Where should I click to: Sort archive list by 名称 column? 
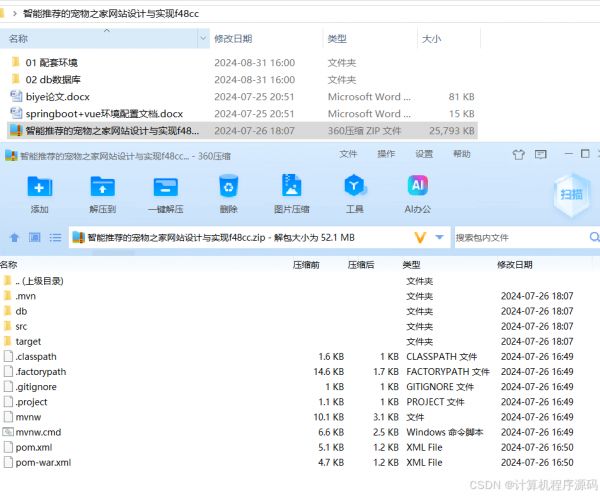coord(8,265)
